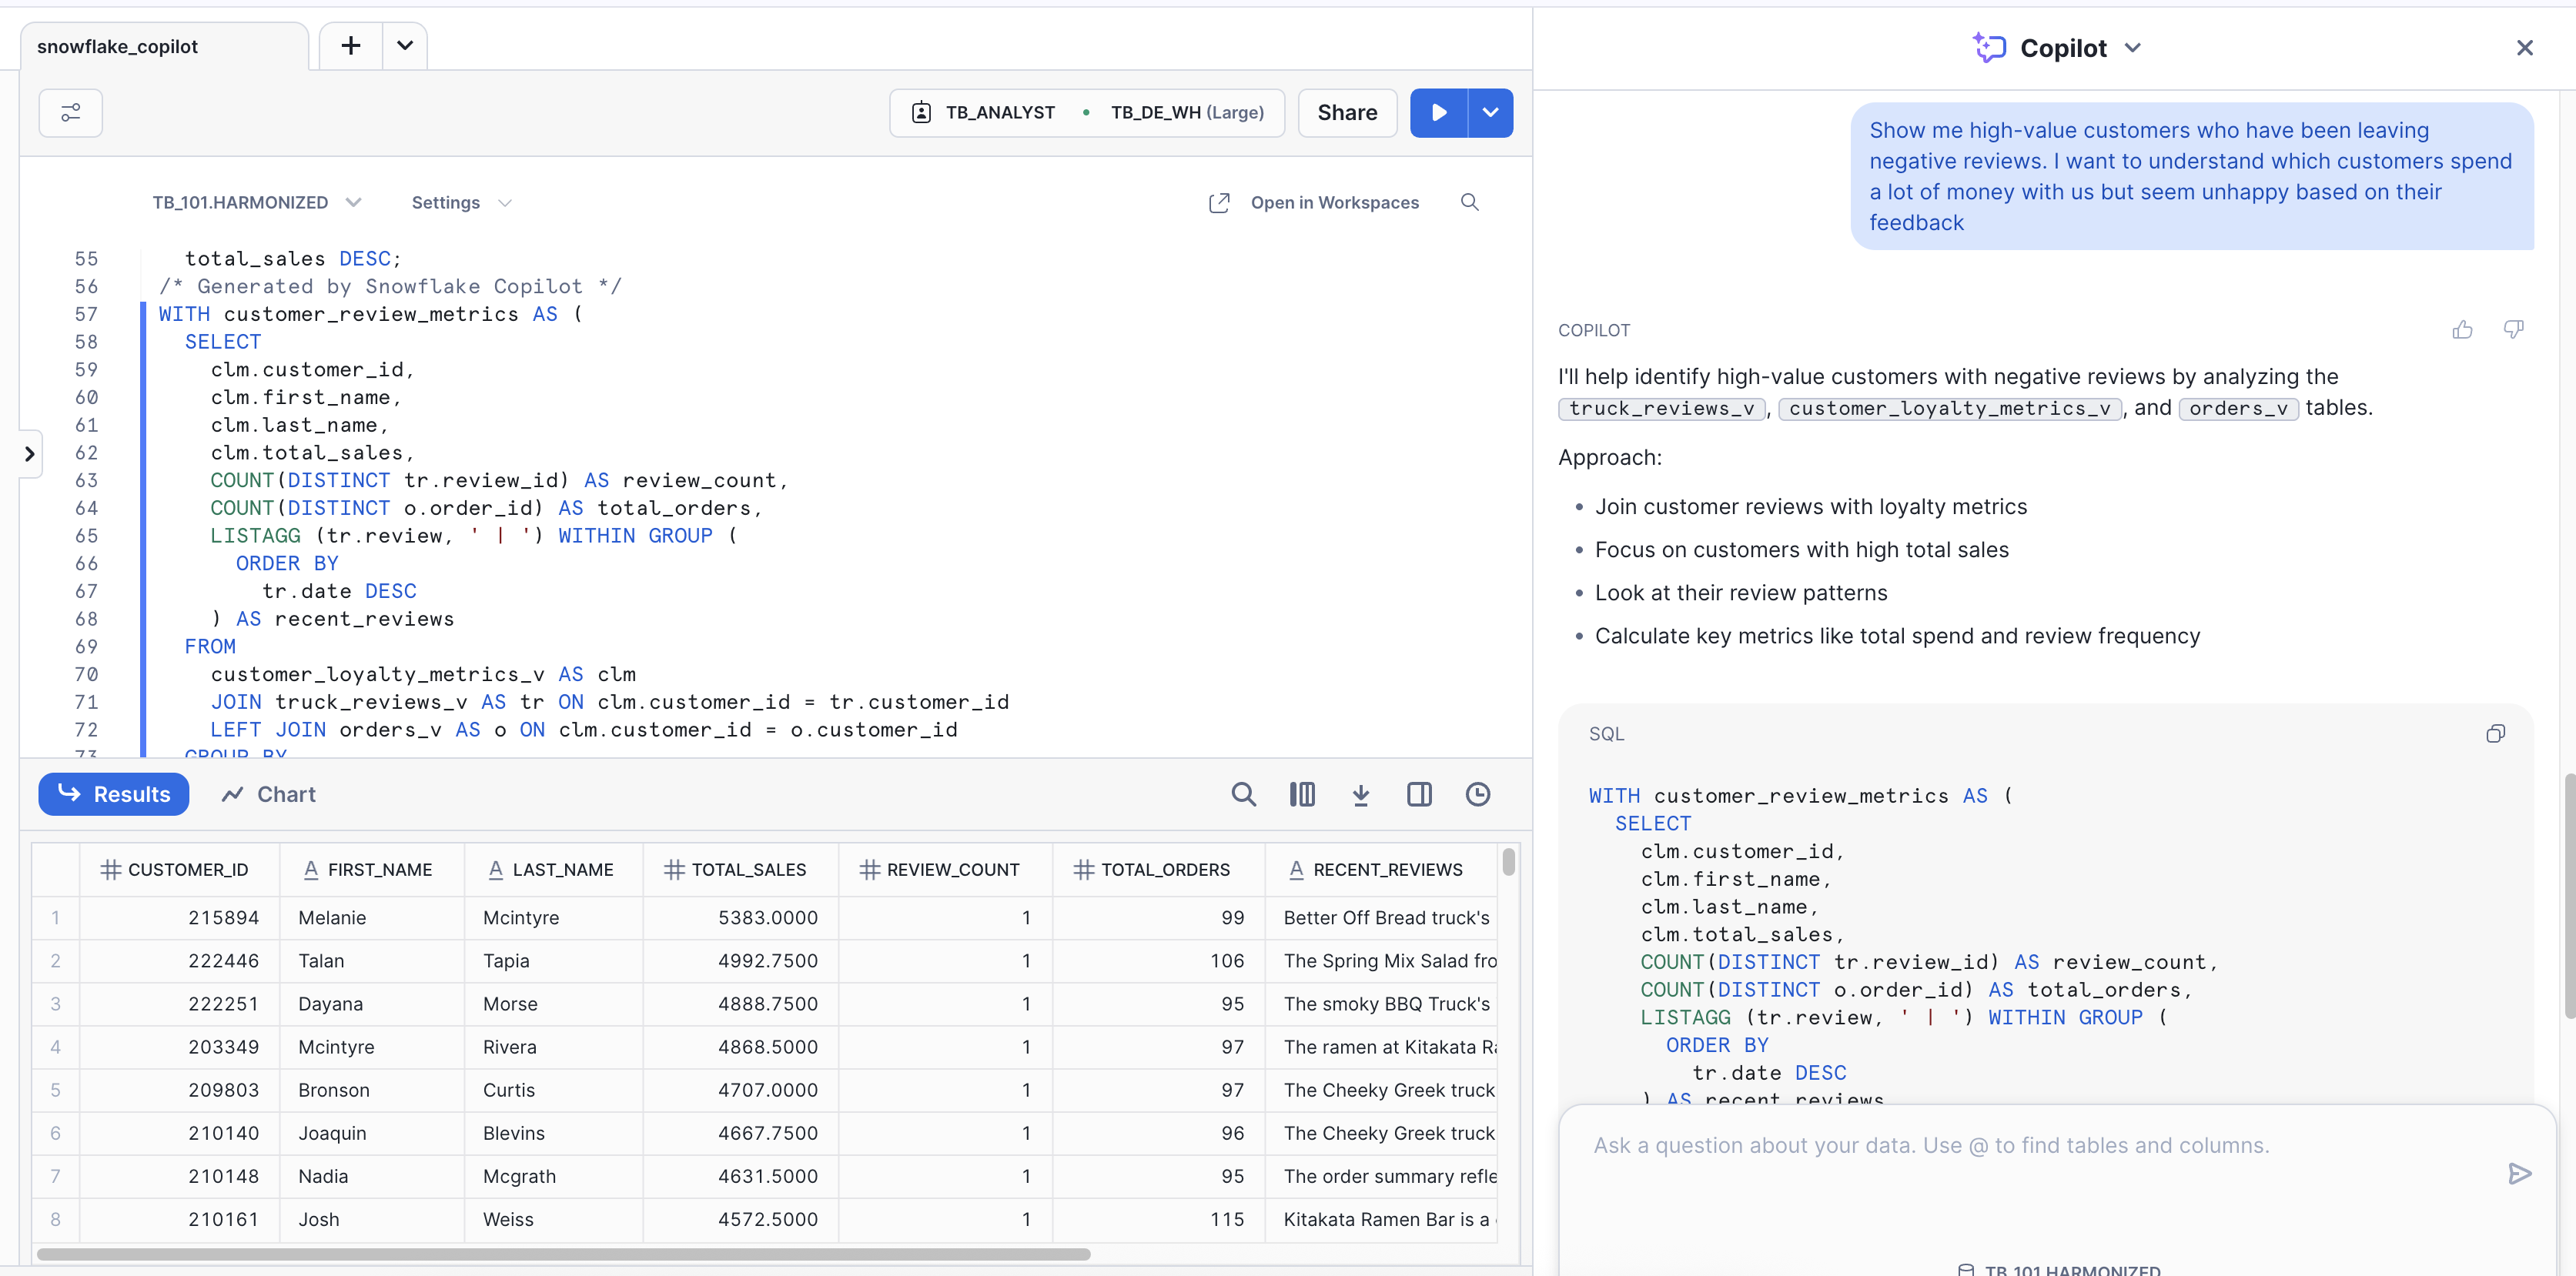Click the vertical results scrollbar
The width and height of the screenshot is (2576, 1276).
tap(1508, 861)
